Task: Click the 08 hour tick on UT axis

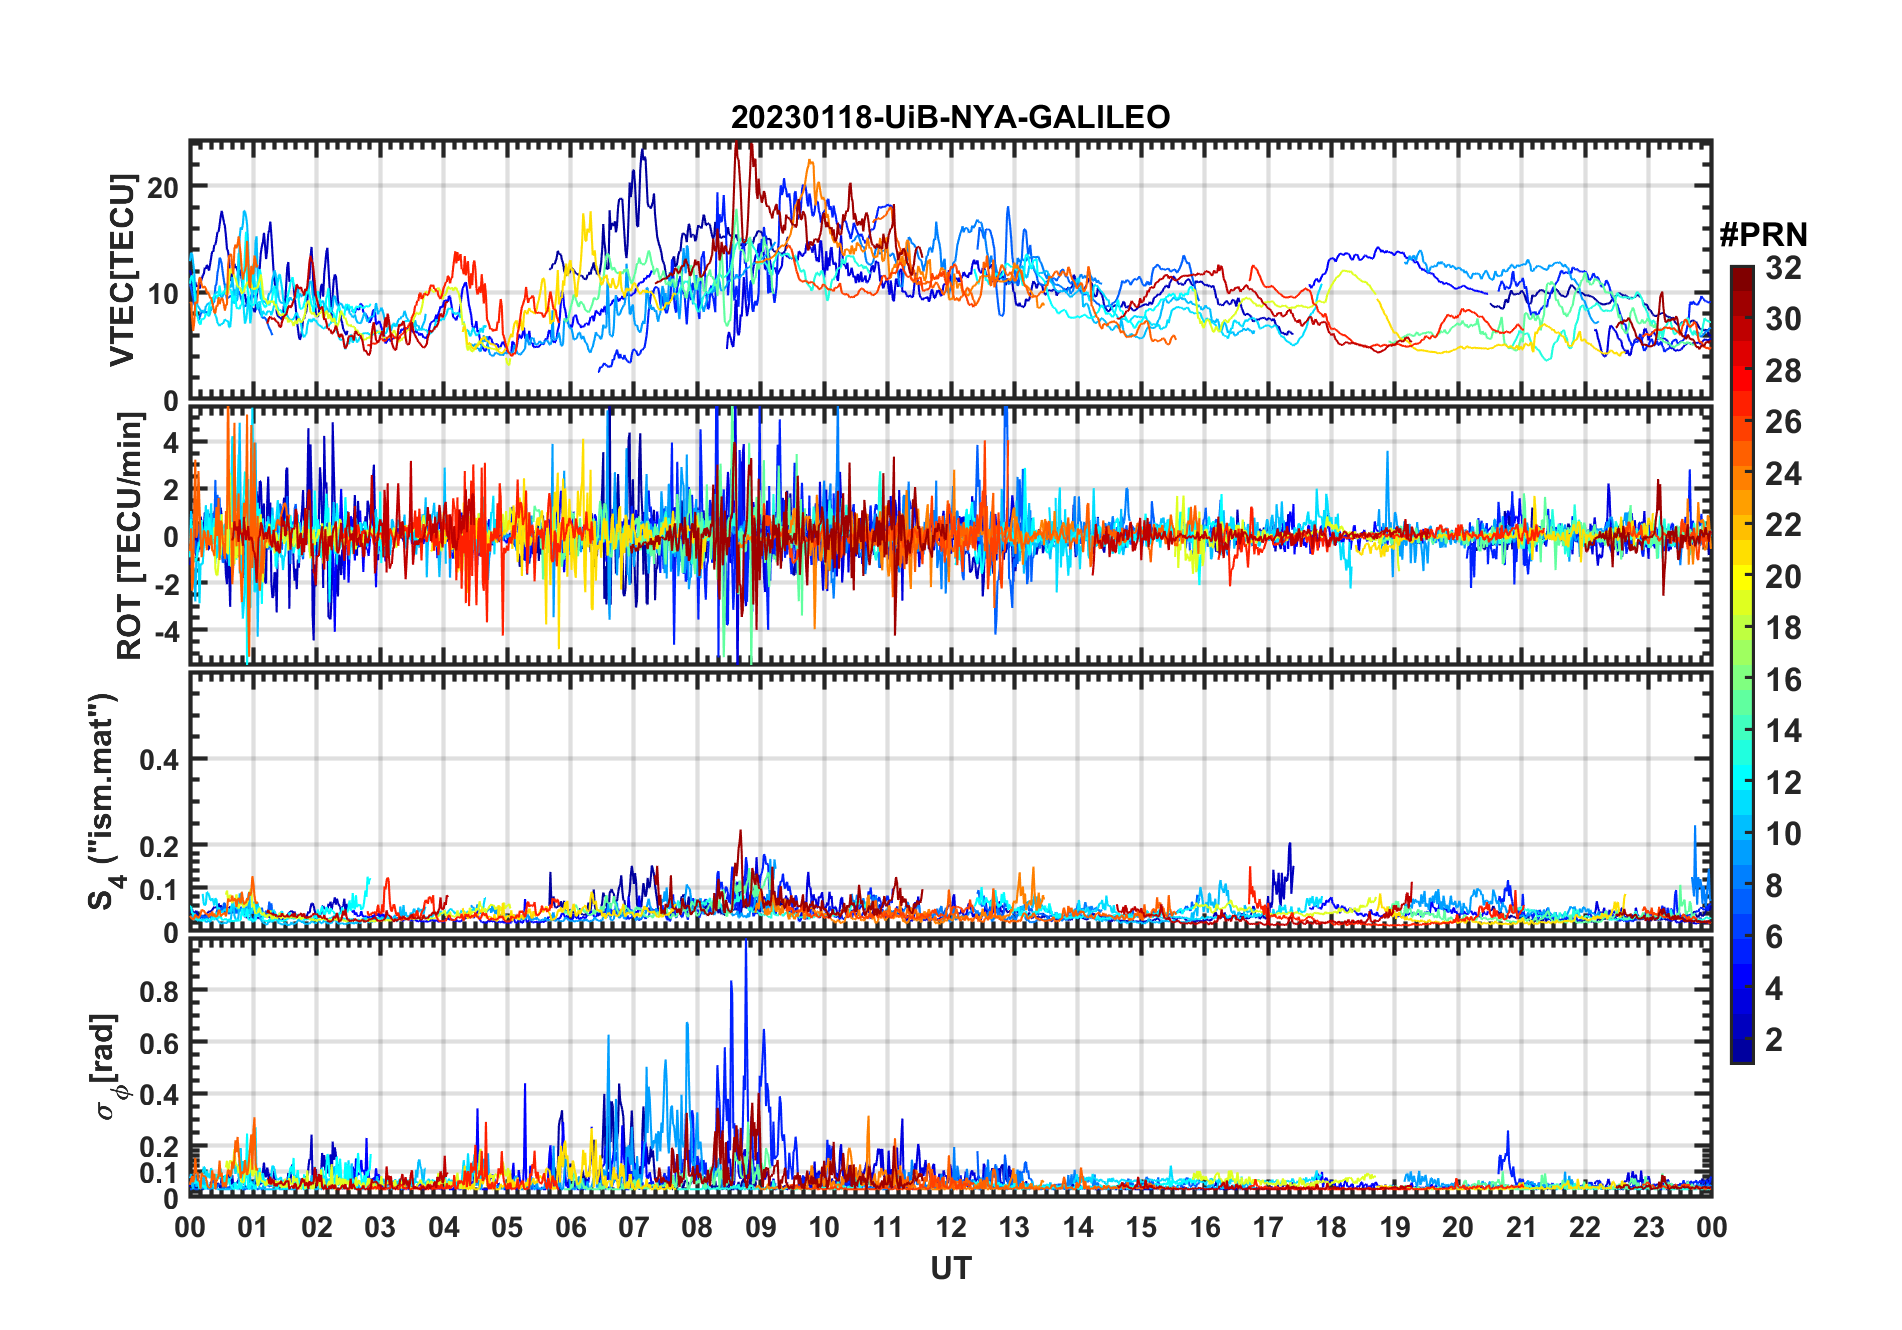Action: (697, 1228)
